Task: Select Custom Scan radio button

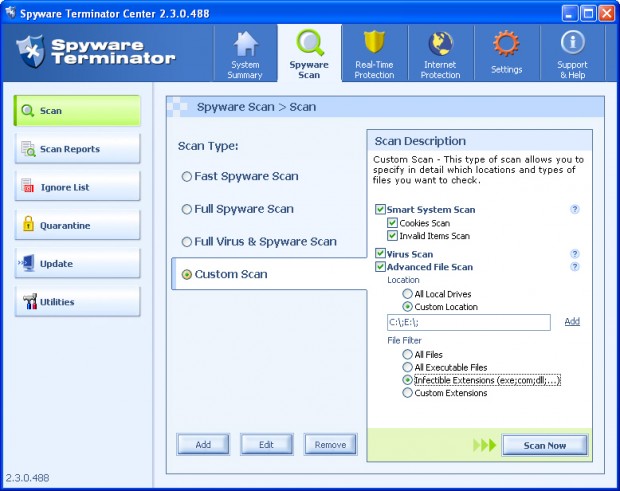Action: pos(187,274)
